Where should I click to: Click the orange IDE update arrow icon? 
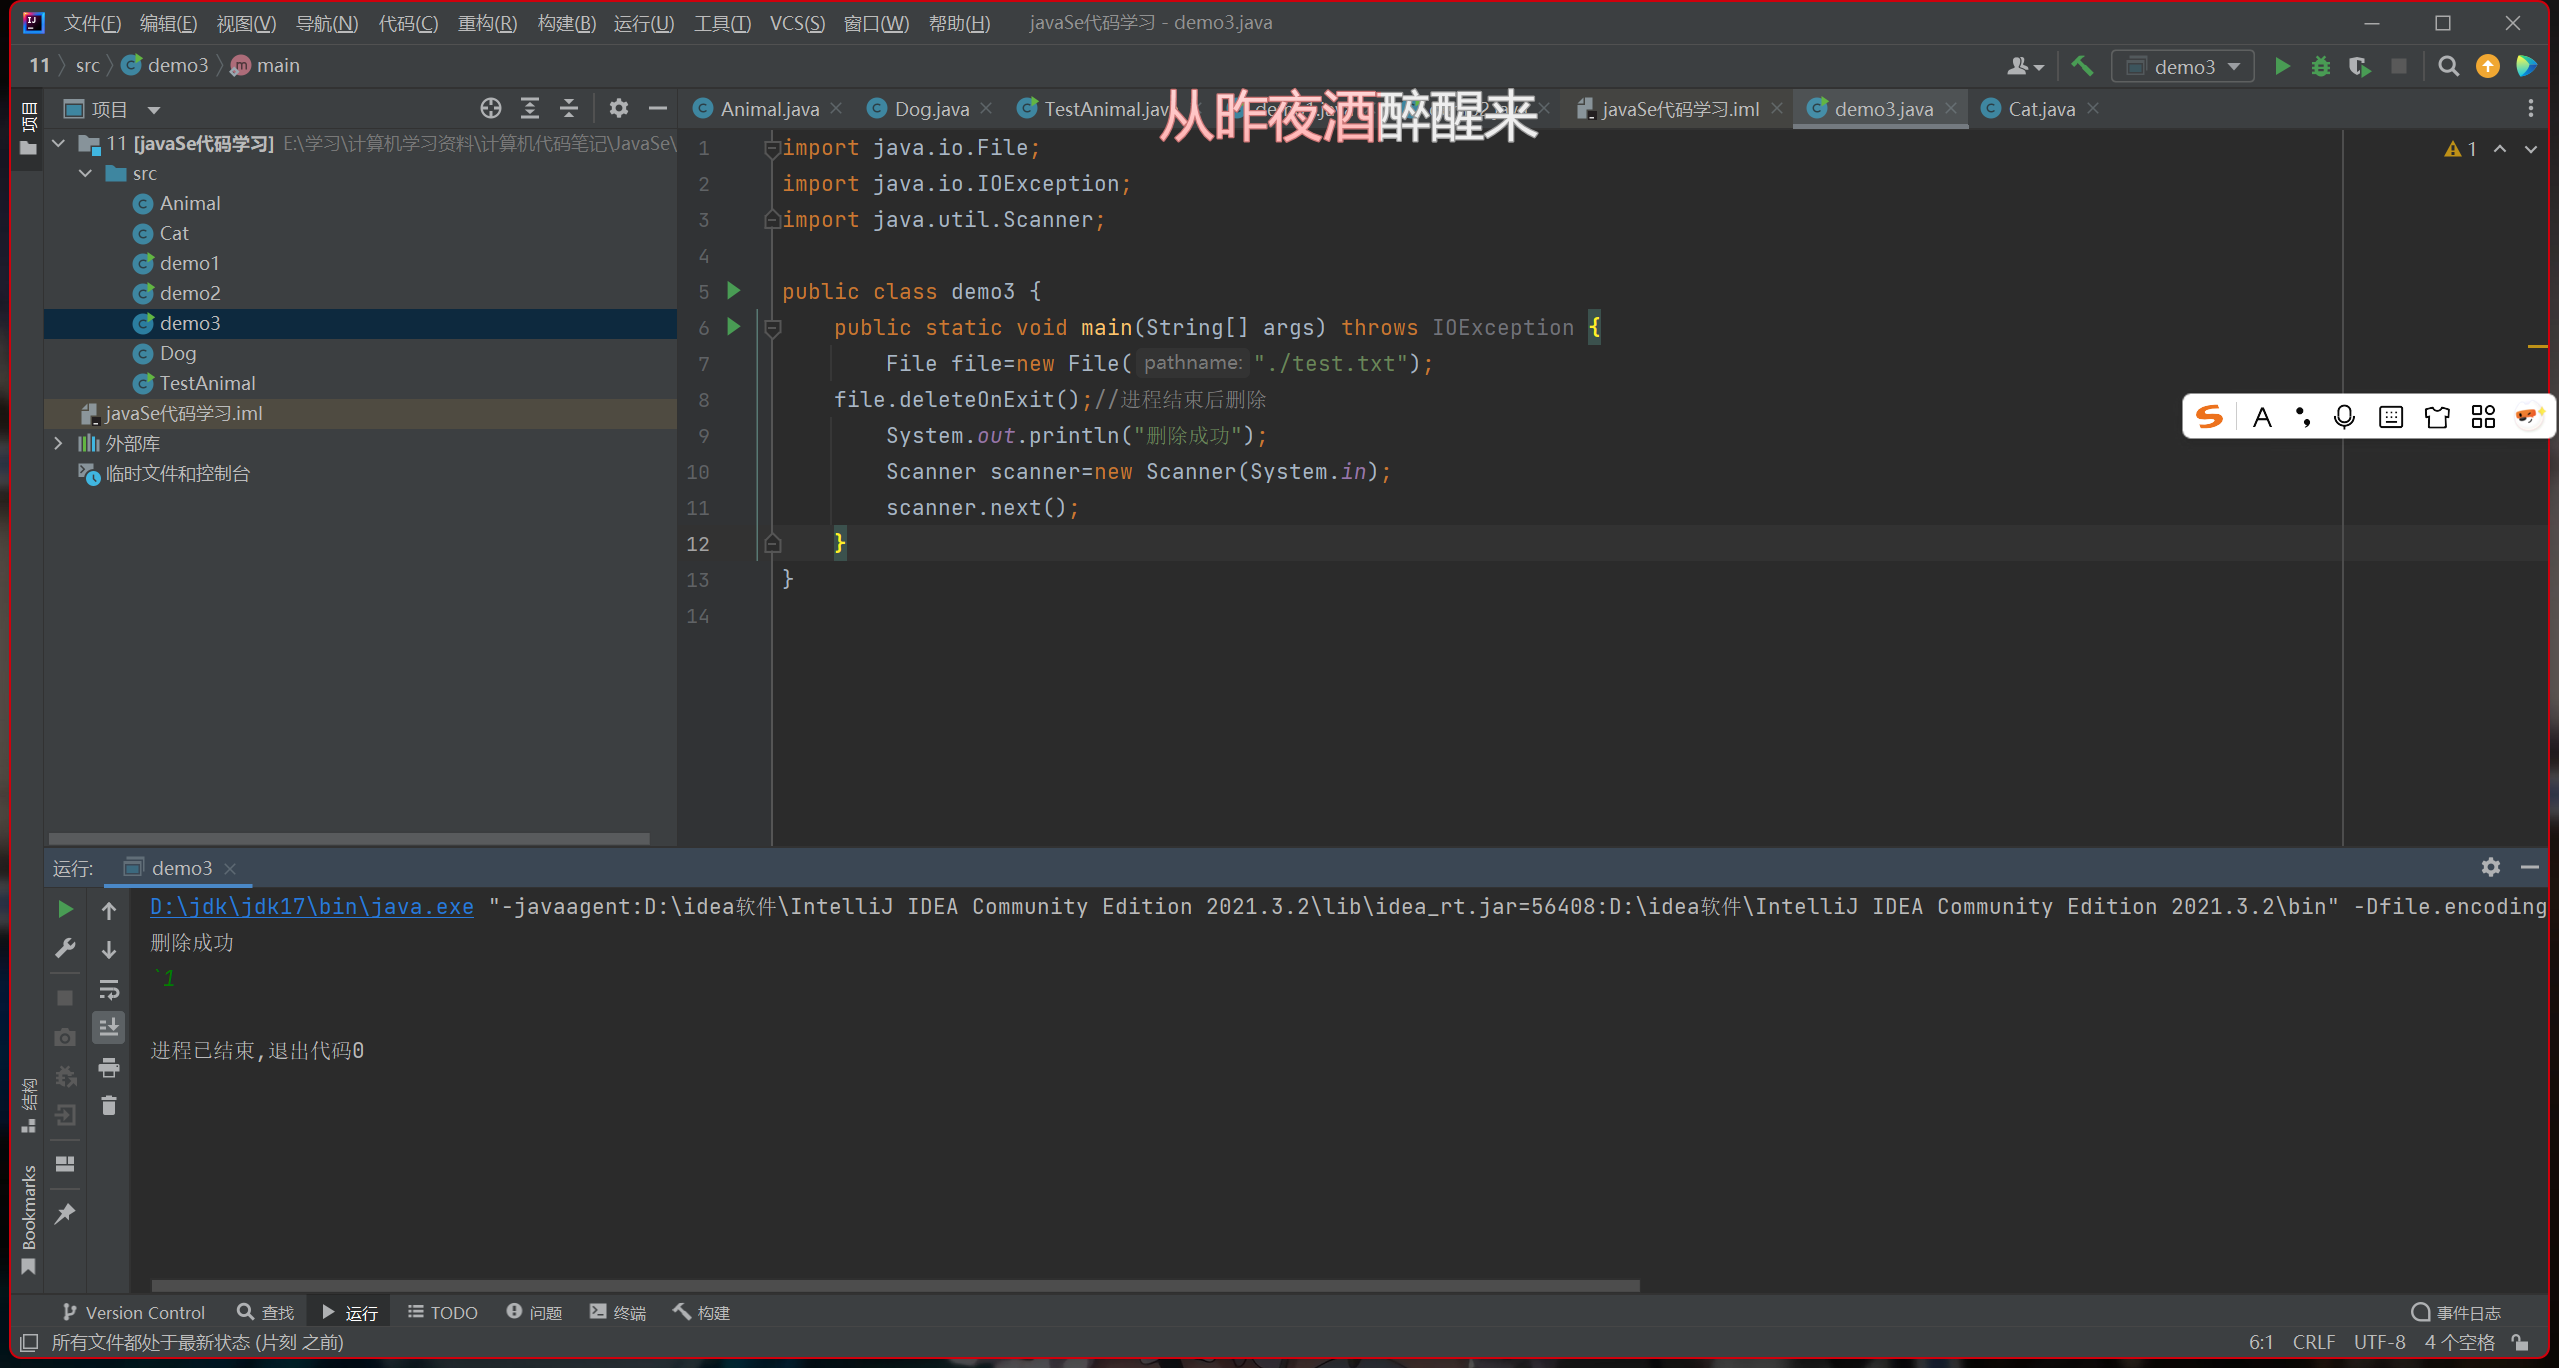tap(2487, 67)
